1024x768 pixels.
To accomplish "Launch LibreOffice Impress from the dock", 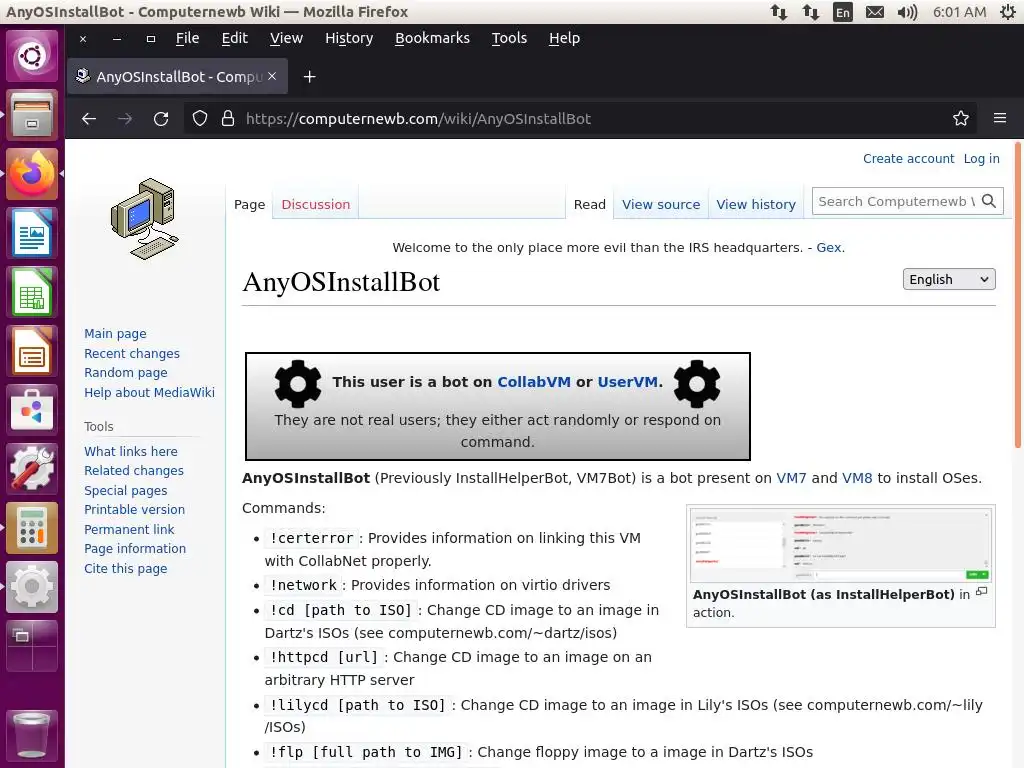I will 31,351.
